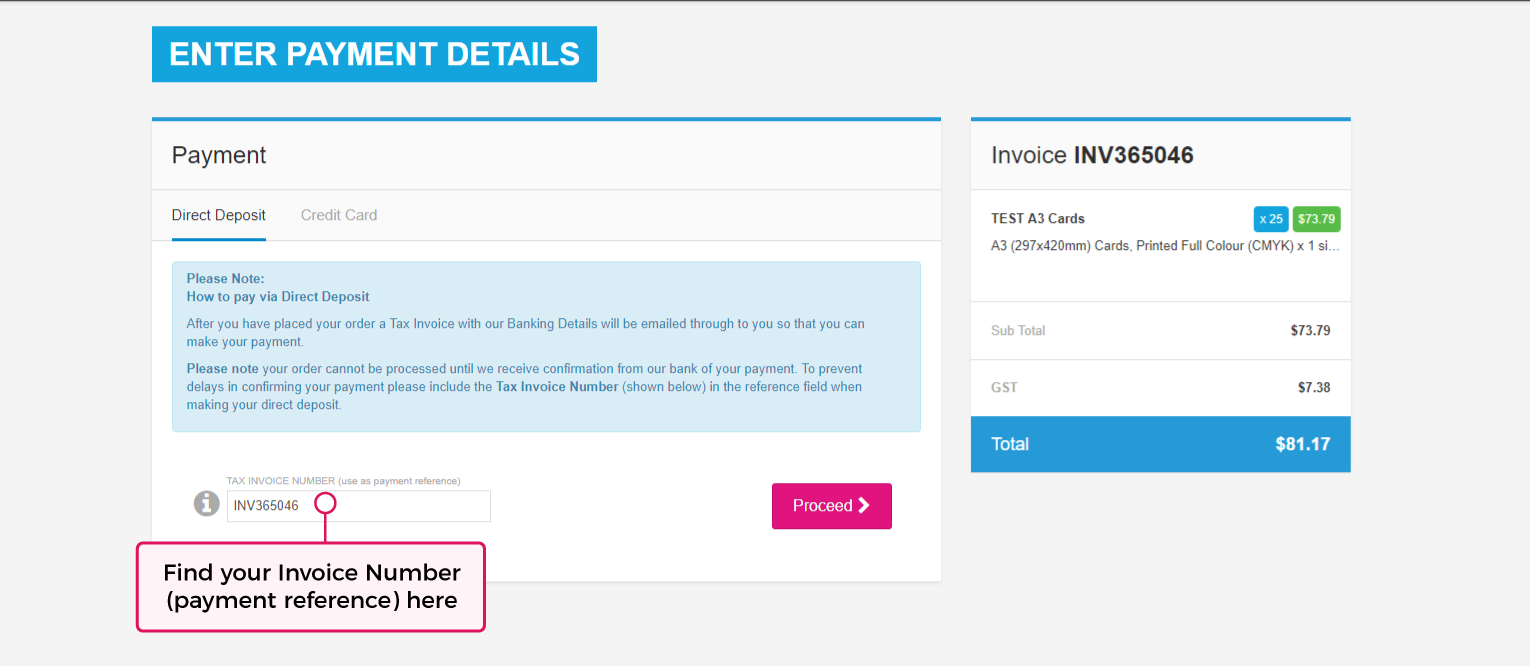Click the TEST A3 Cards item name

pyautogui.click(x=1037, y=219)
